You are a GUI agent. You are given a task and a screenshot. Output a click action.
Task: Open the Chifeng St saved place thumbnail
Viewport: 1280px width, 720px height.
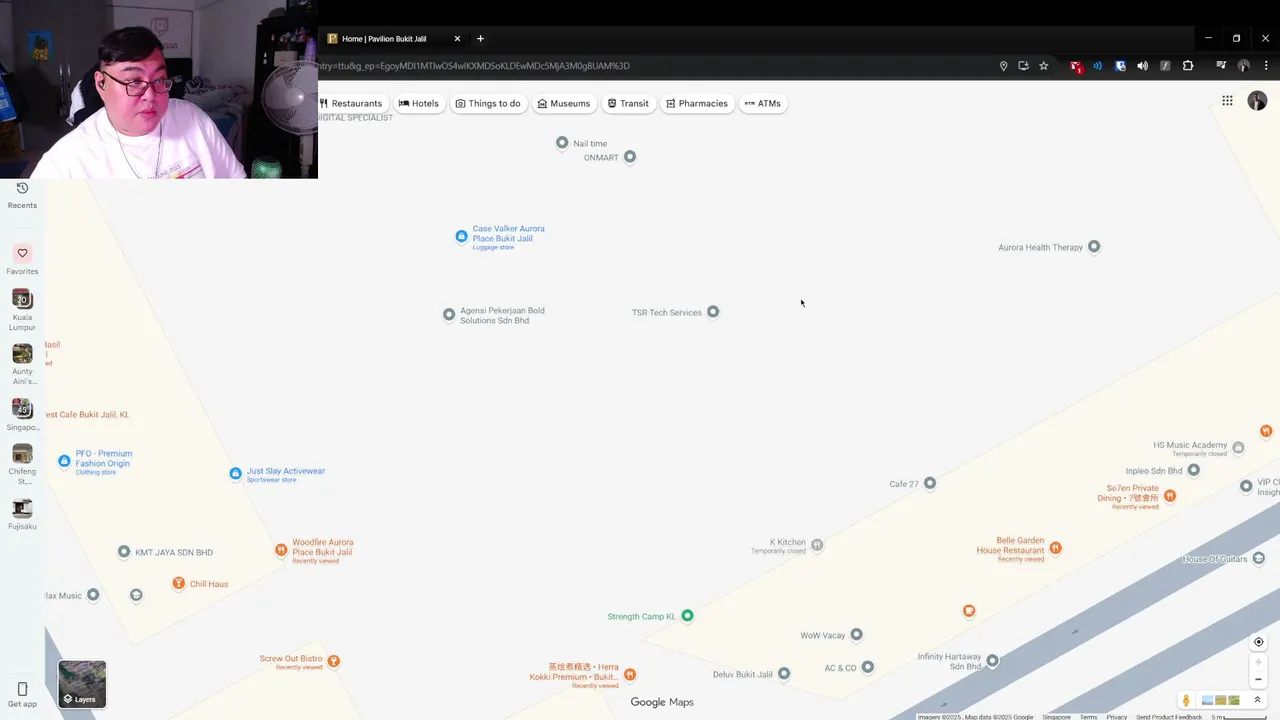point(22,453)
